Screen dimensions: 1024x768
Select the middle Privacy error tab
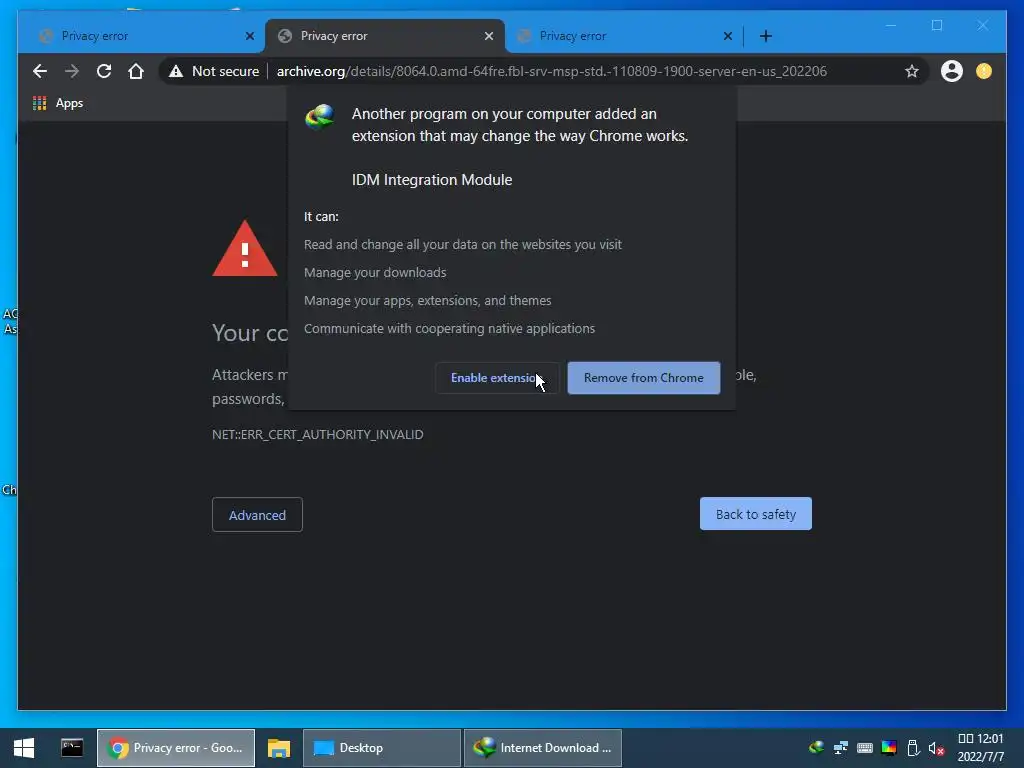[x=384, y=36]
